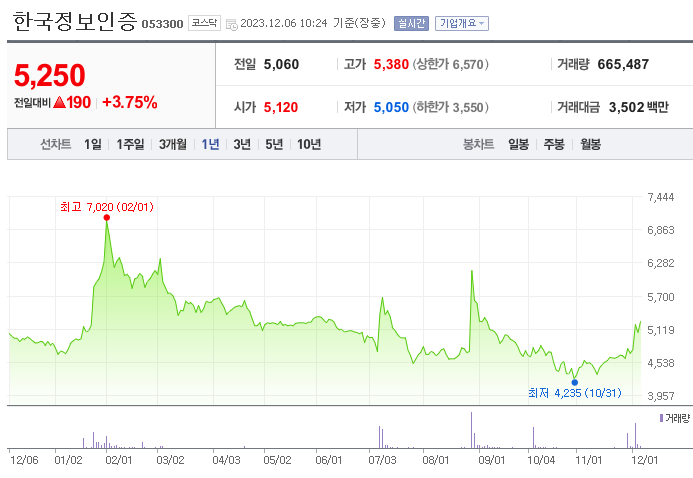Click the 코스닥 market badge

point(204,23)
